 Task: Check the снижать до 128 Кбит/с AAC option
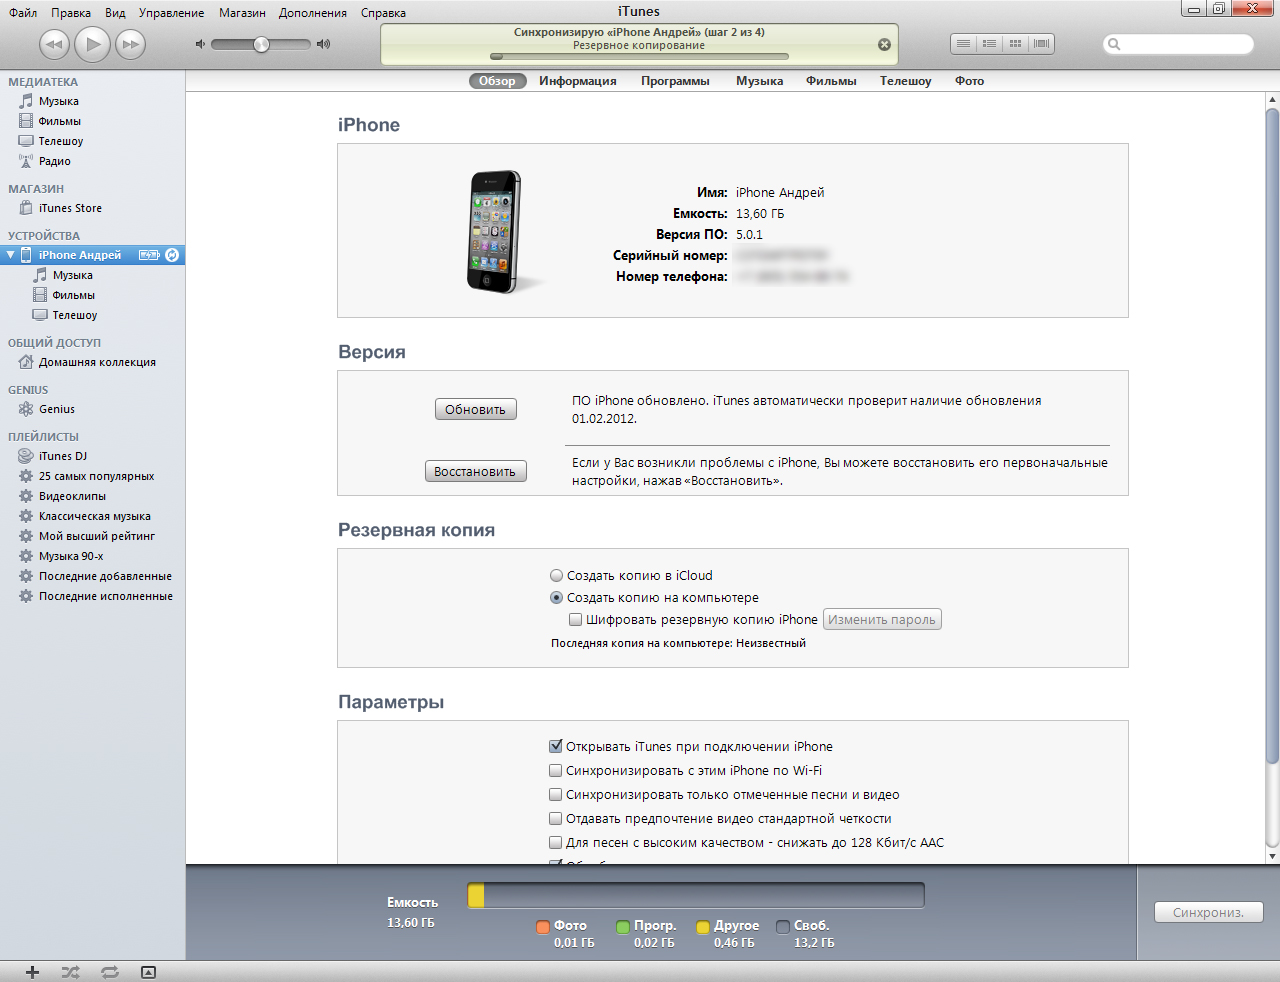[556, 843]
